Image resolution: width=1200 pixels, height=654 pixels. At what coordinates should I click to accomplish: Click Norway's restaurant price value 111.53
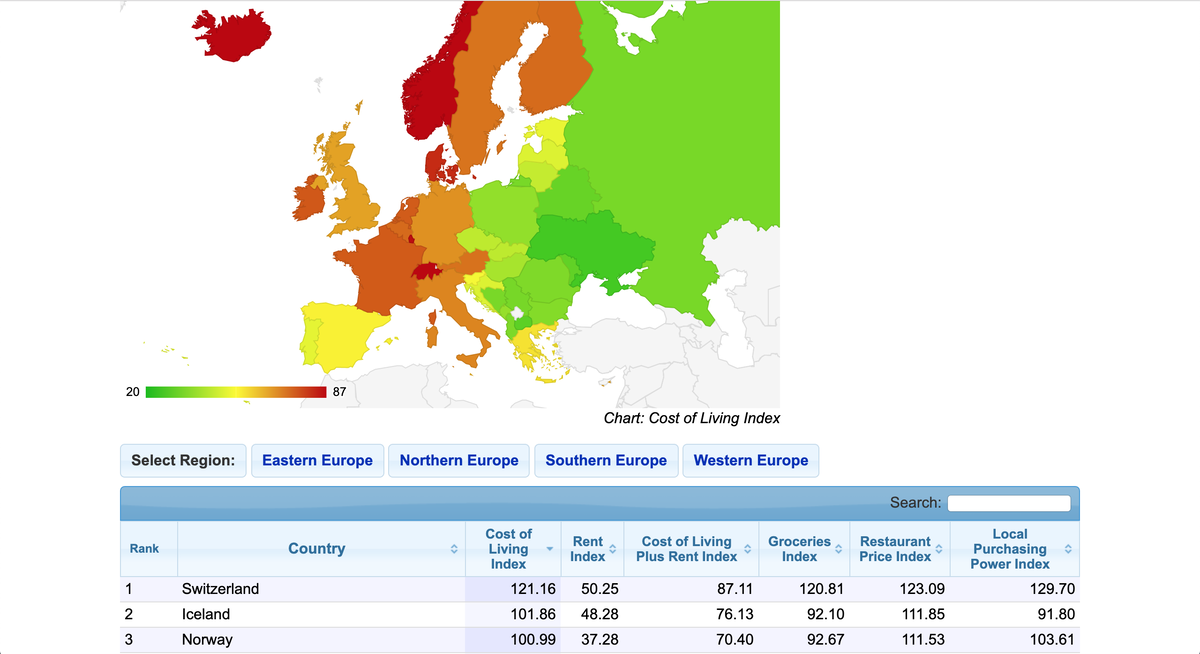pyautogui.click(x=921, y=639)
